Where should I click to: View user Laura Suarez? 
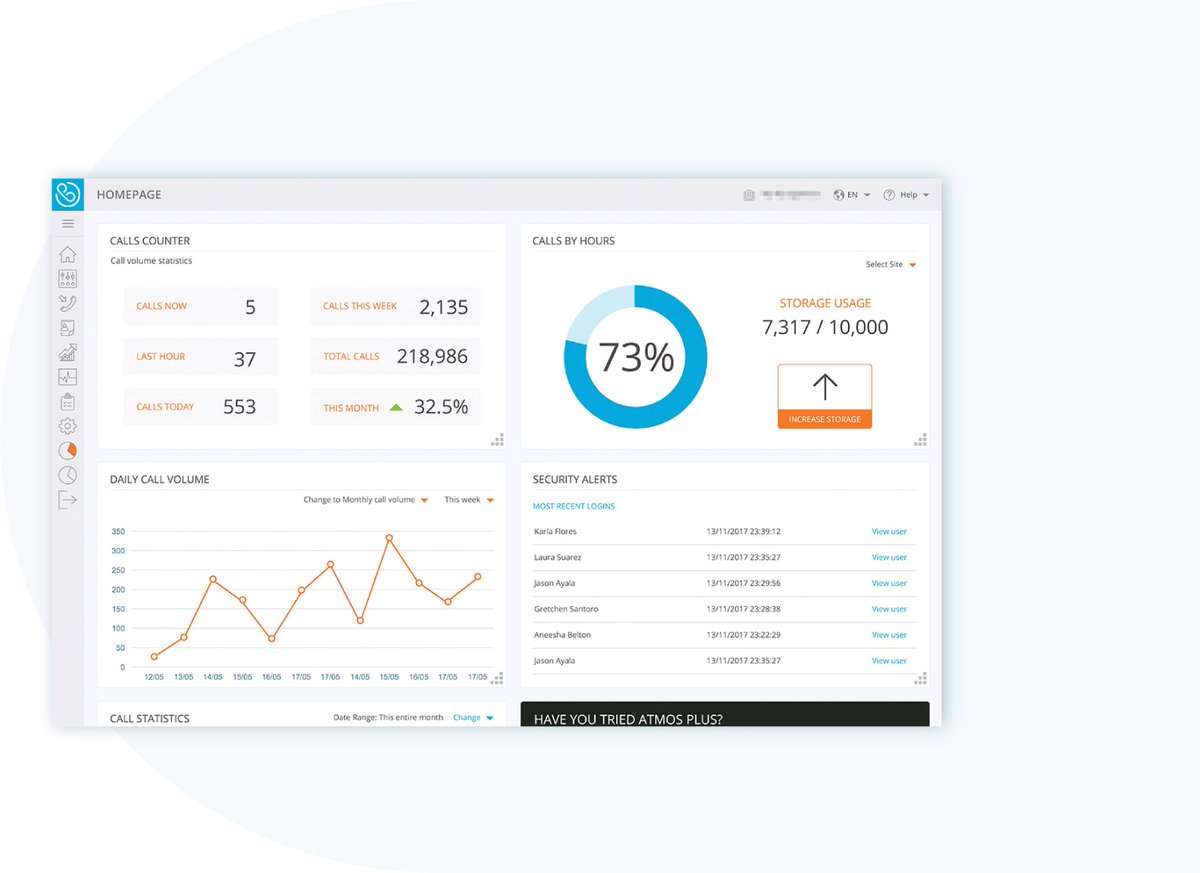click(889, 558)
